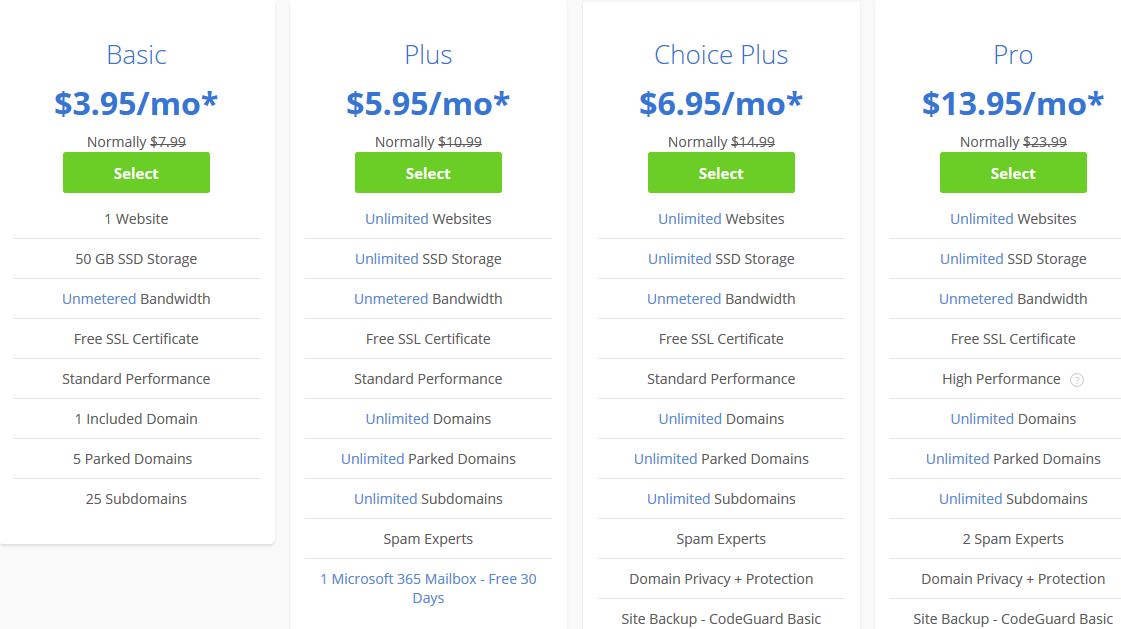The image size is (1121, 629).
Task: Open the Microsoft 365 Mailbox free offer link
Action: (x=428, y=588)
